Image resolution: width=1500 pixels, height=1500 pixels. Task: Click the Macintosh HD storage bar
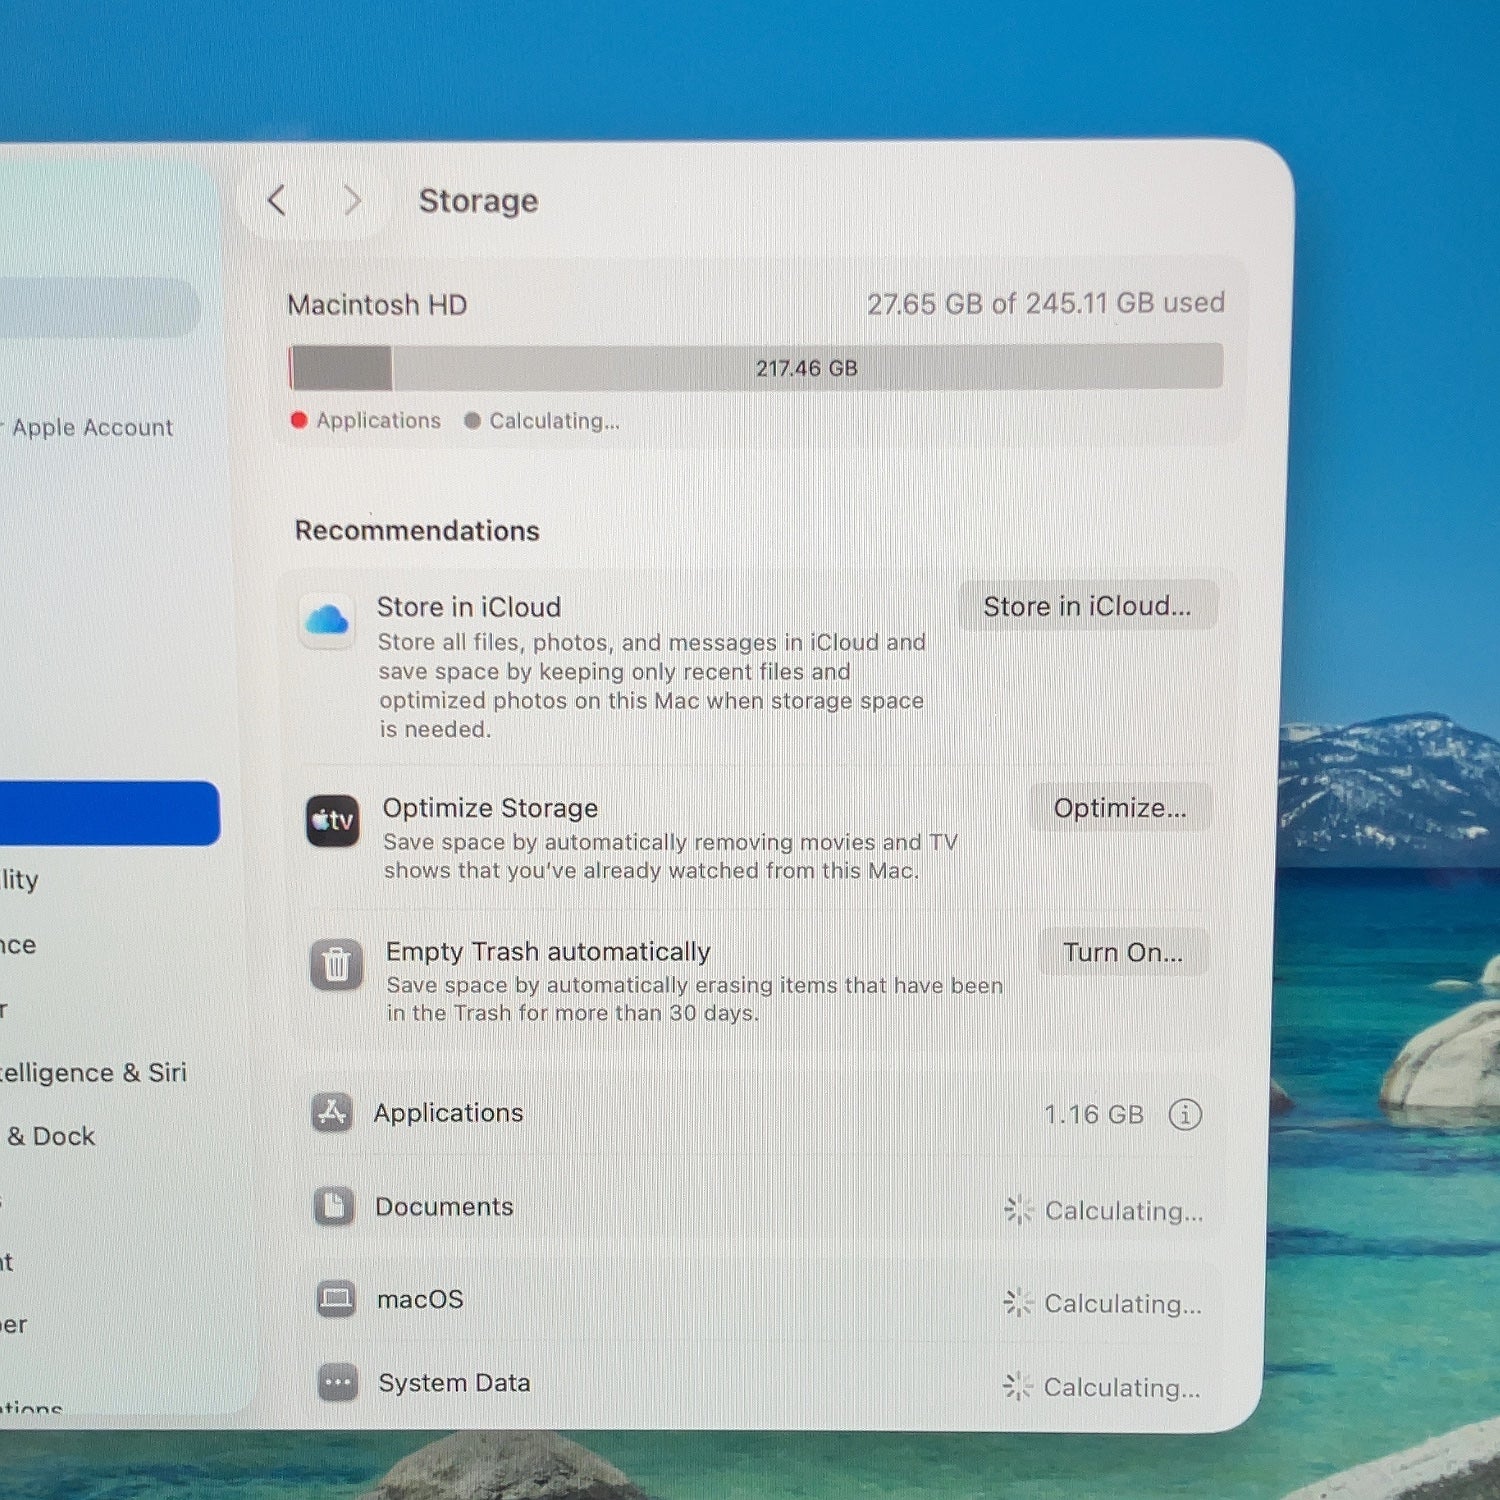pos(756,367)
